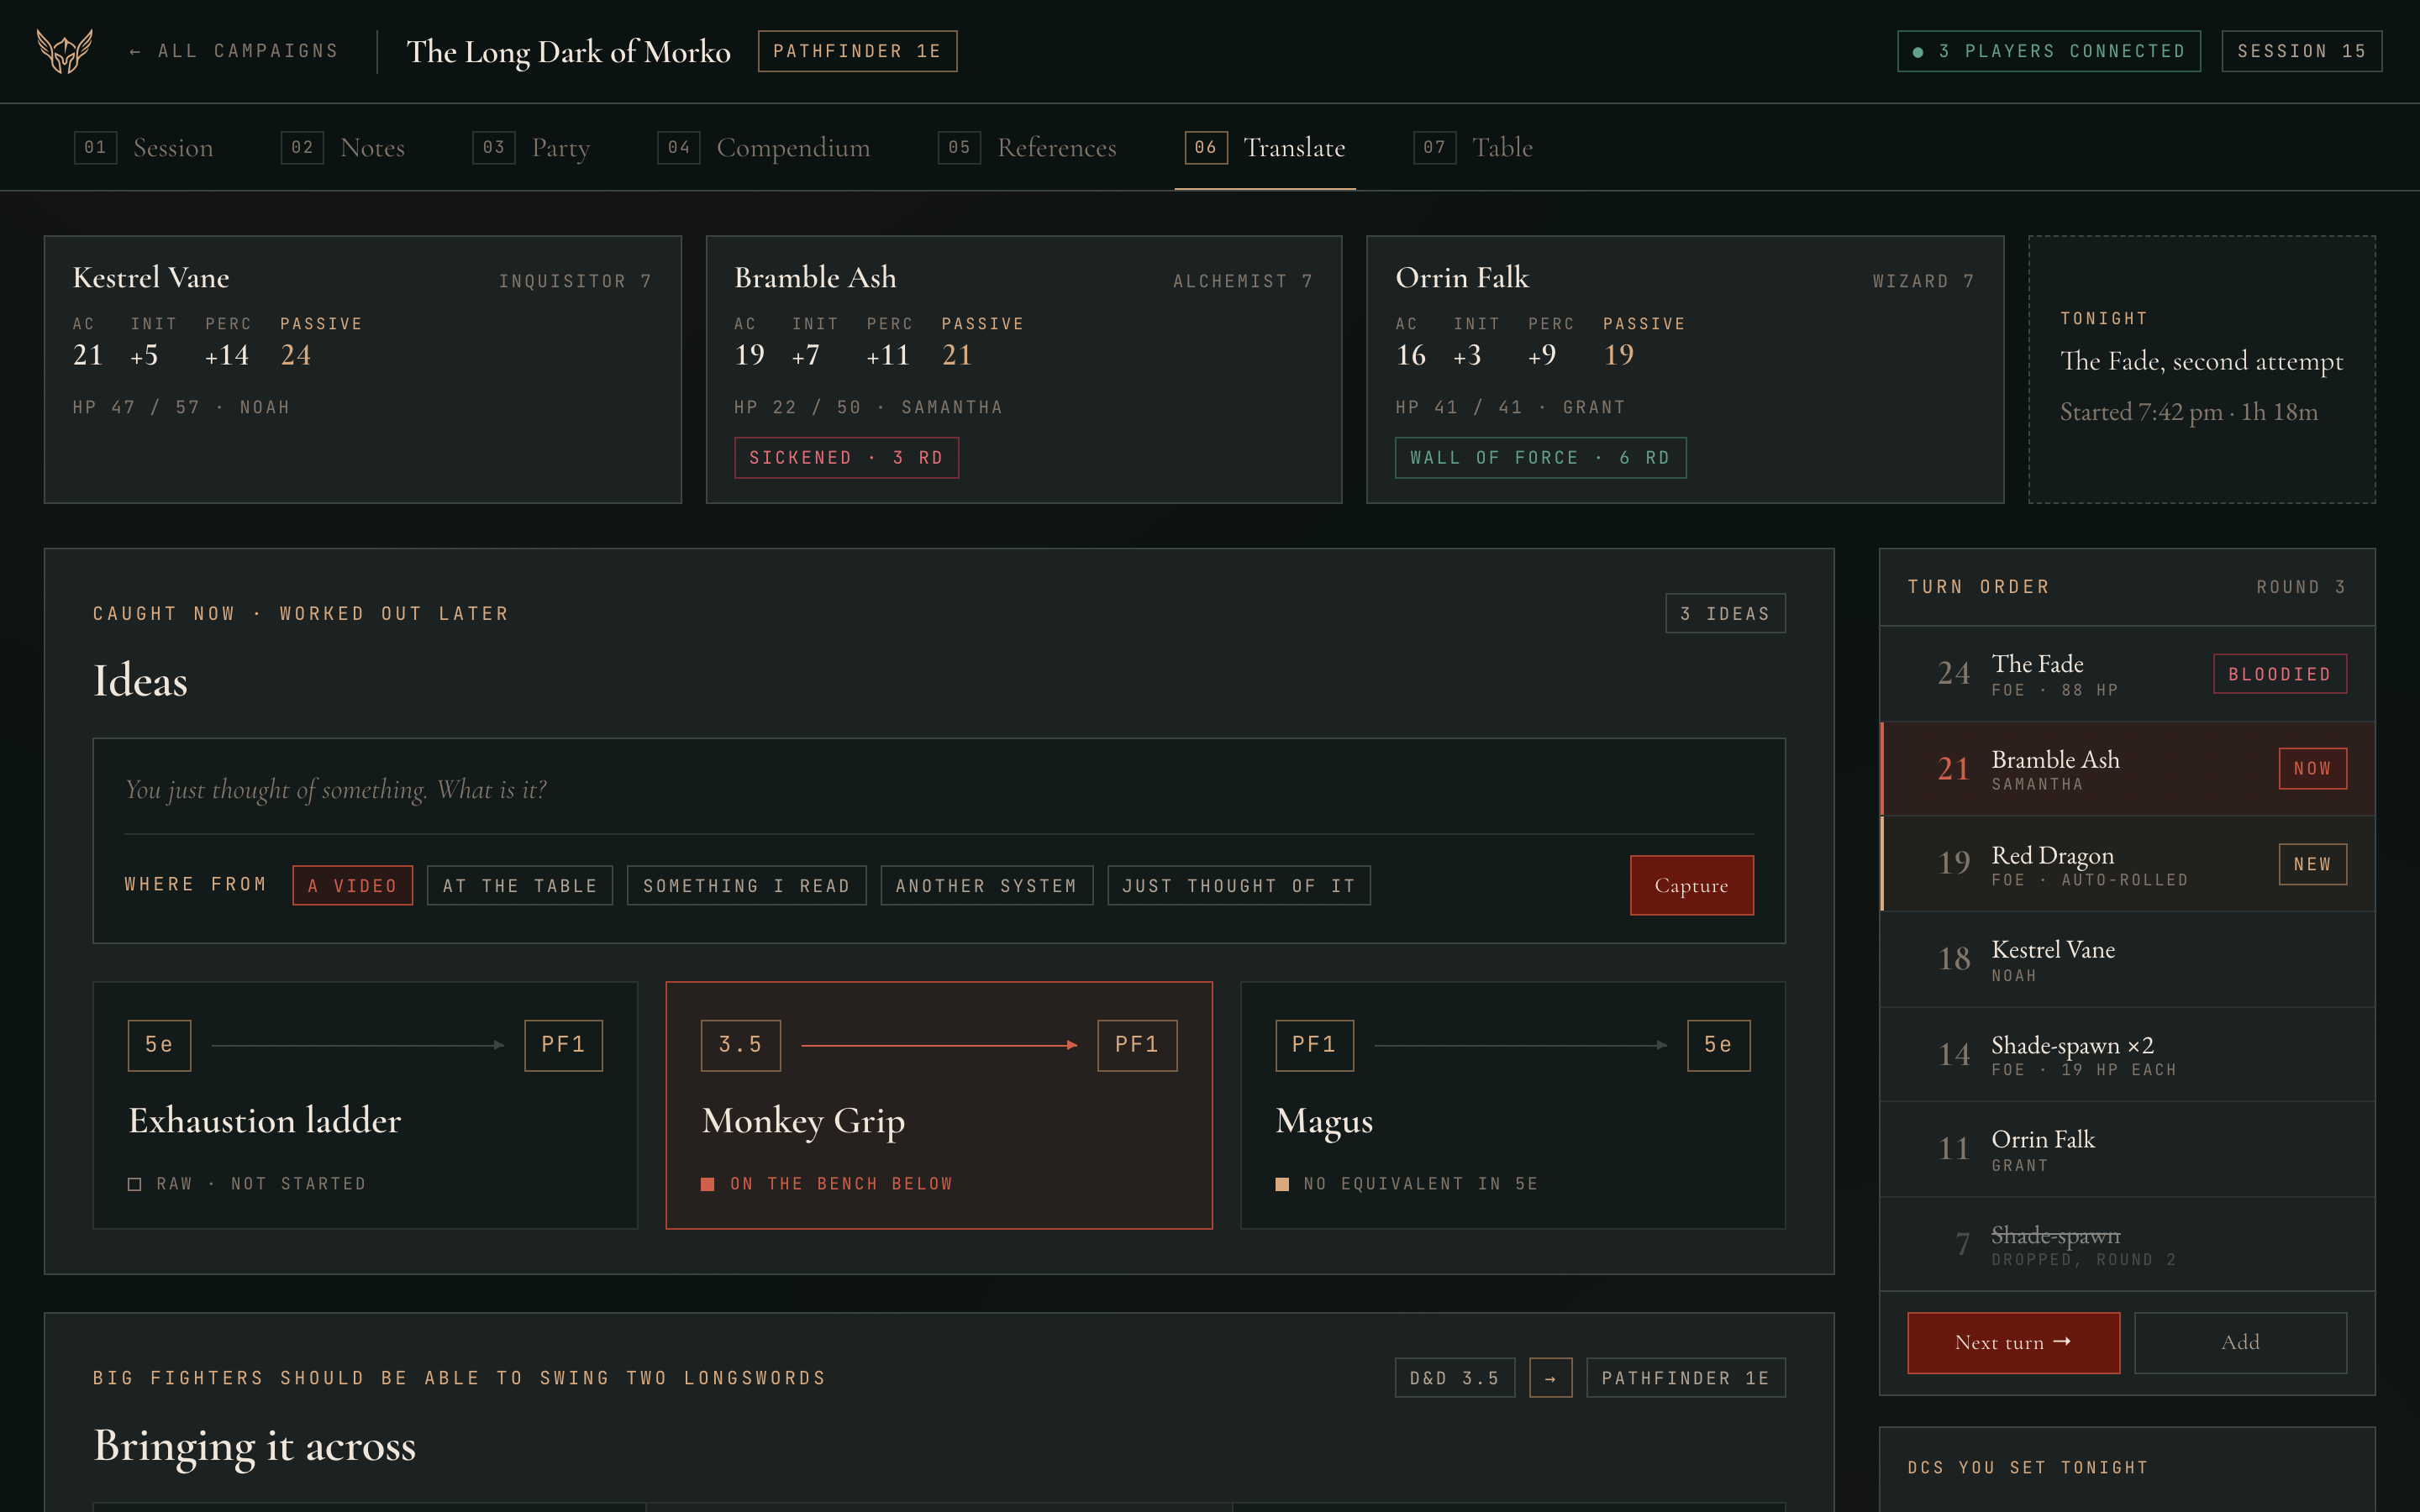Click the Sickened 3 rd condition tag
Screen dimensions: 2420x1512
pyautogui.click(x=846, y=458)
